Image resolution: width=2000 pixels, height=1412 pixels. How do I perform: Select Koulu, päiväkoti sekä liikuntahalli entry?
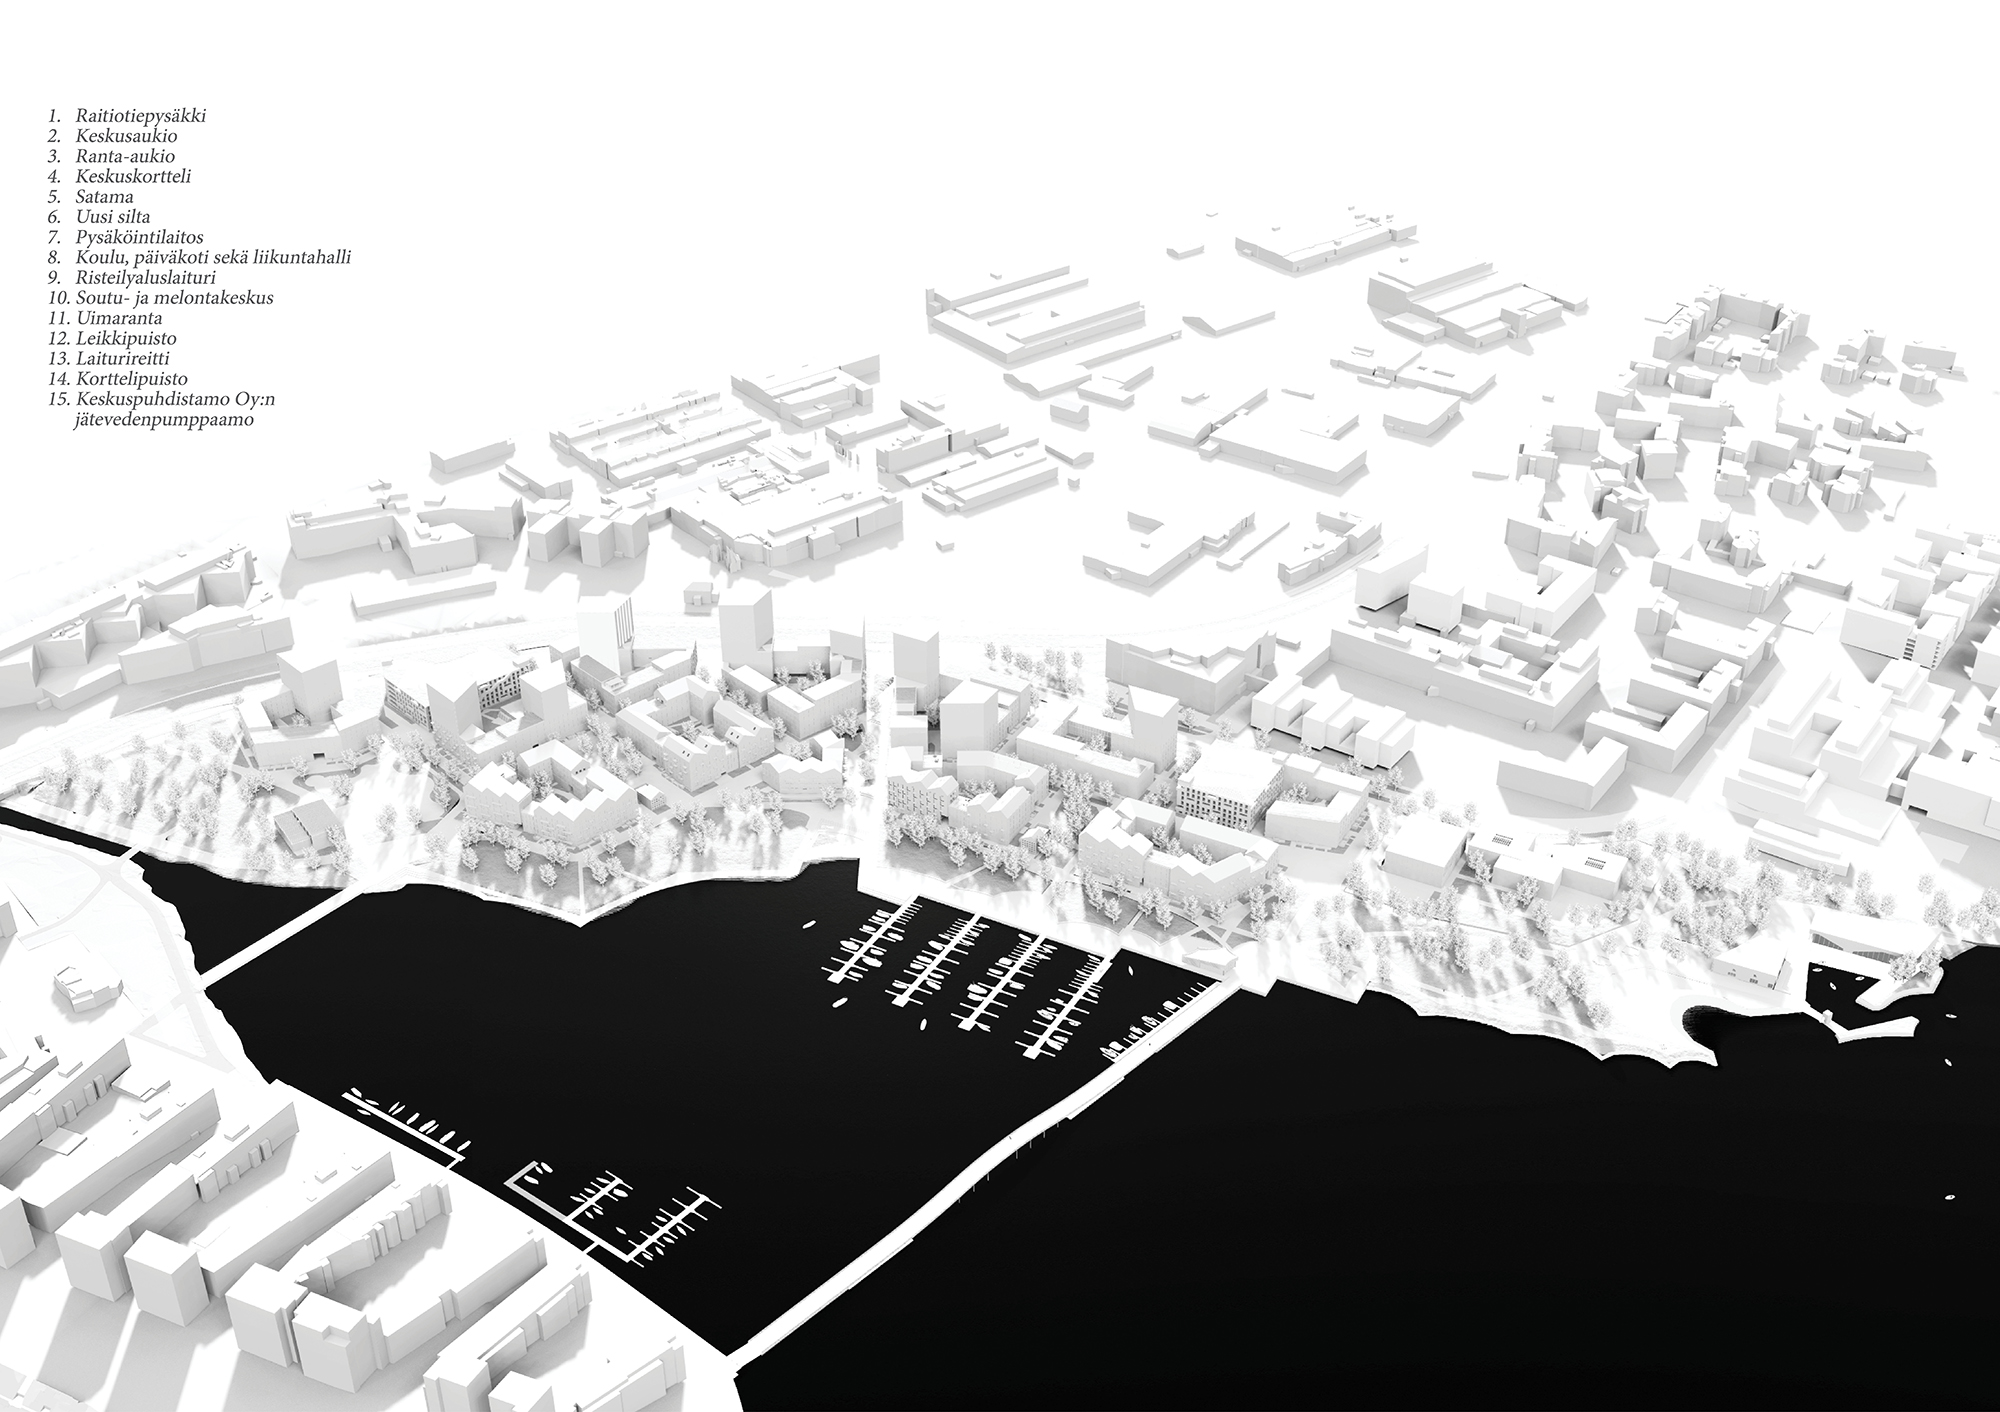(212, 257)
